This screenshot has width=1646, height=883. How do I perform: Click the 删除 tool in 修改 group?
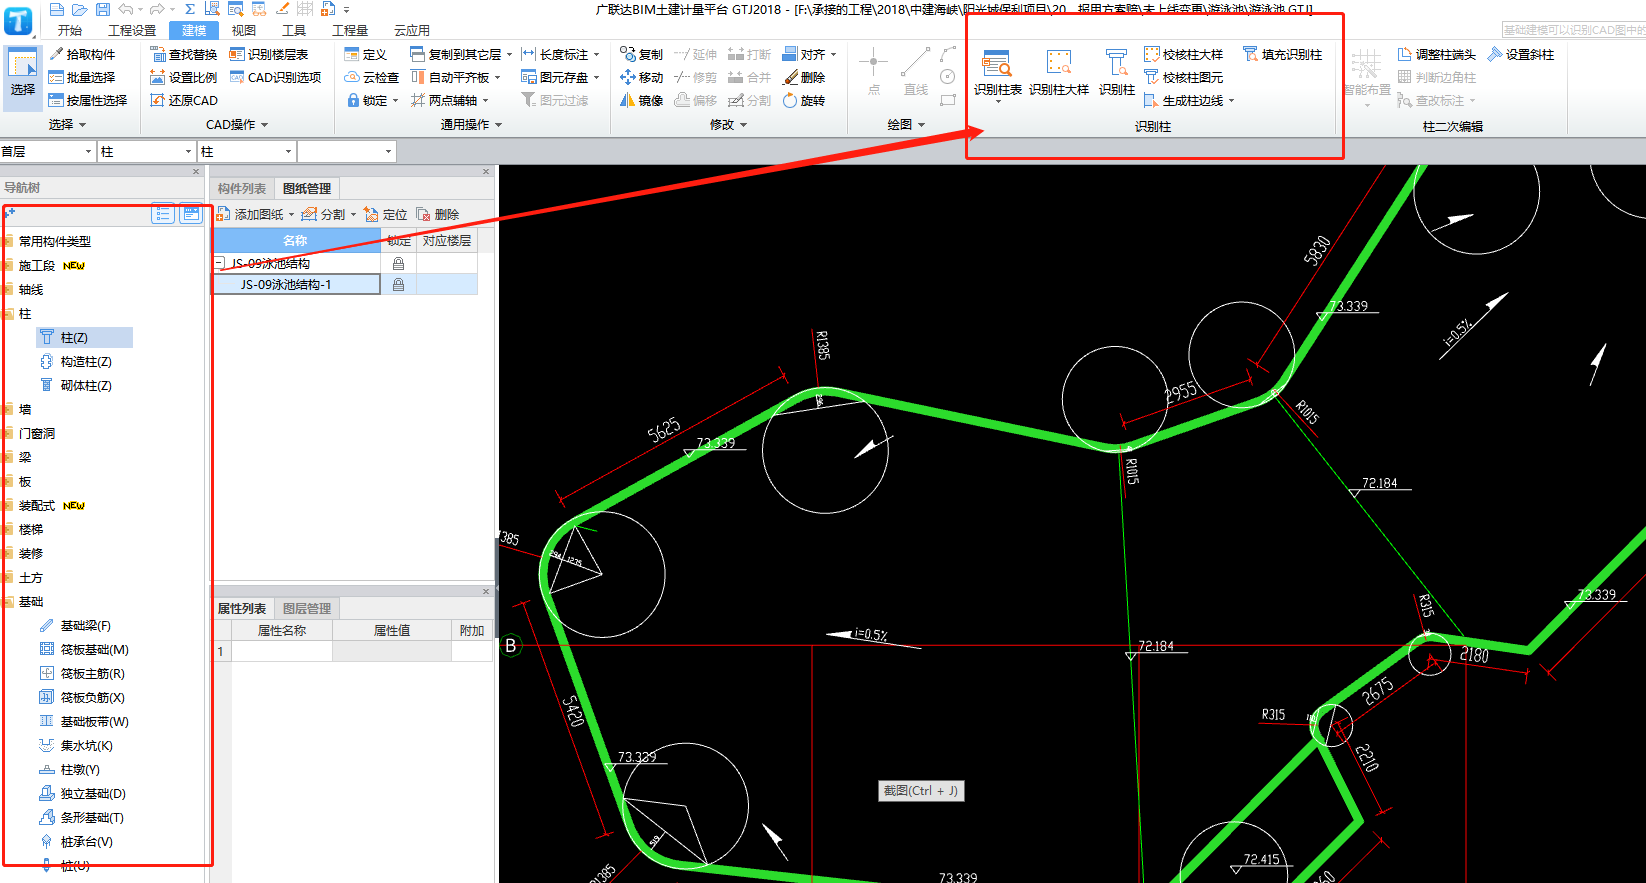(803, 77)
